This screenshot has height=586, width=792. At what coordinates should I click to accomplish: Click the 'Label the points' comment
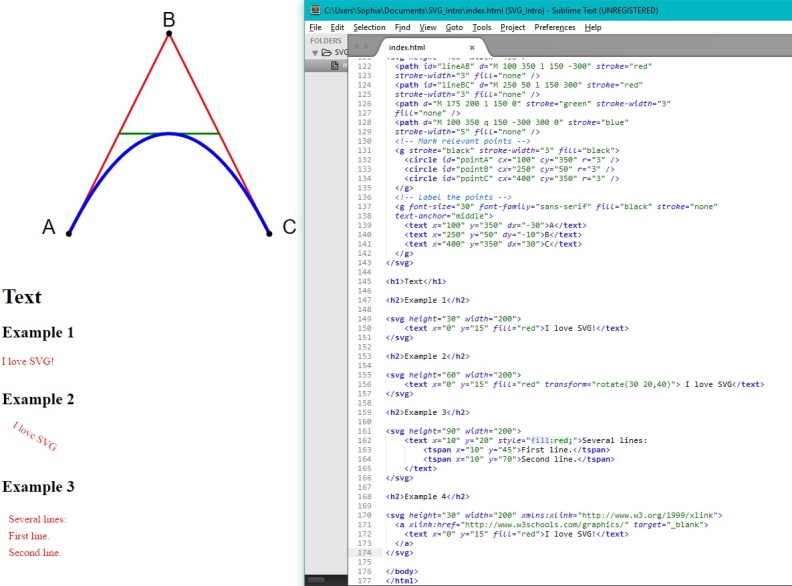(453, 198)
